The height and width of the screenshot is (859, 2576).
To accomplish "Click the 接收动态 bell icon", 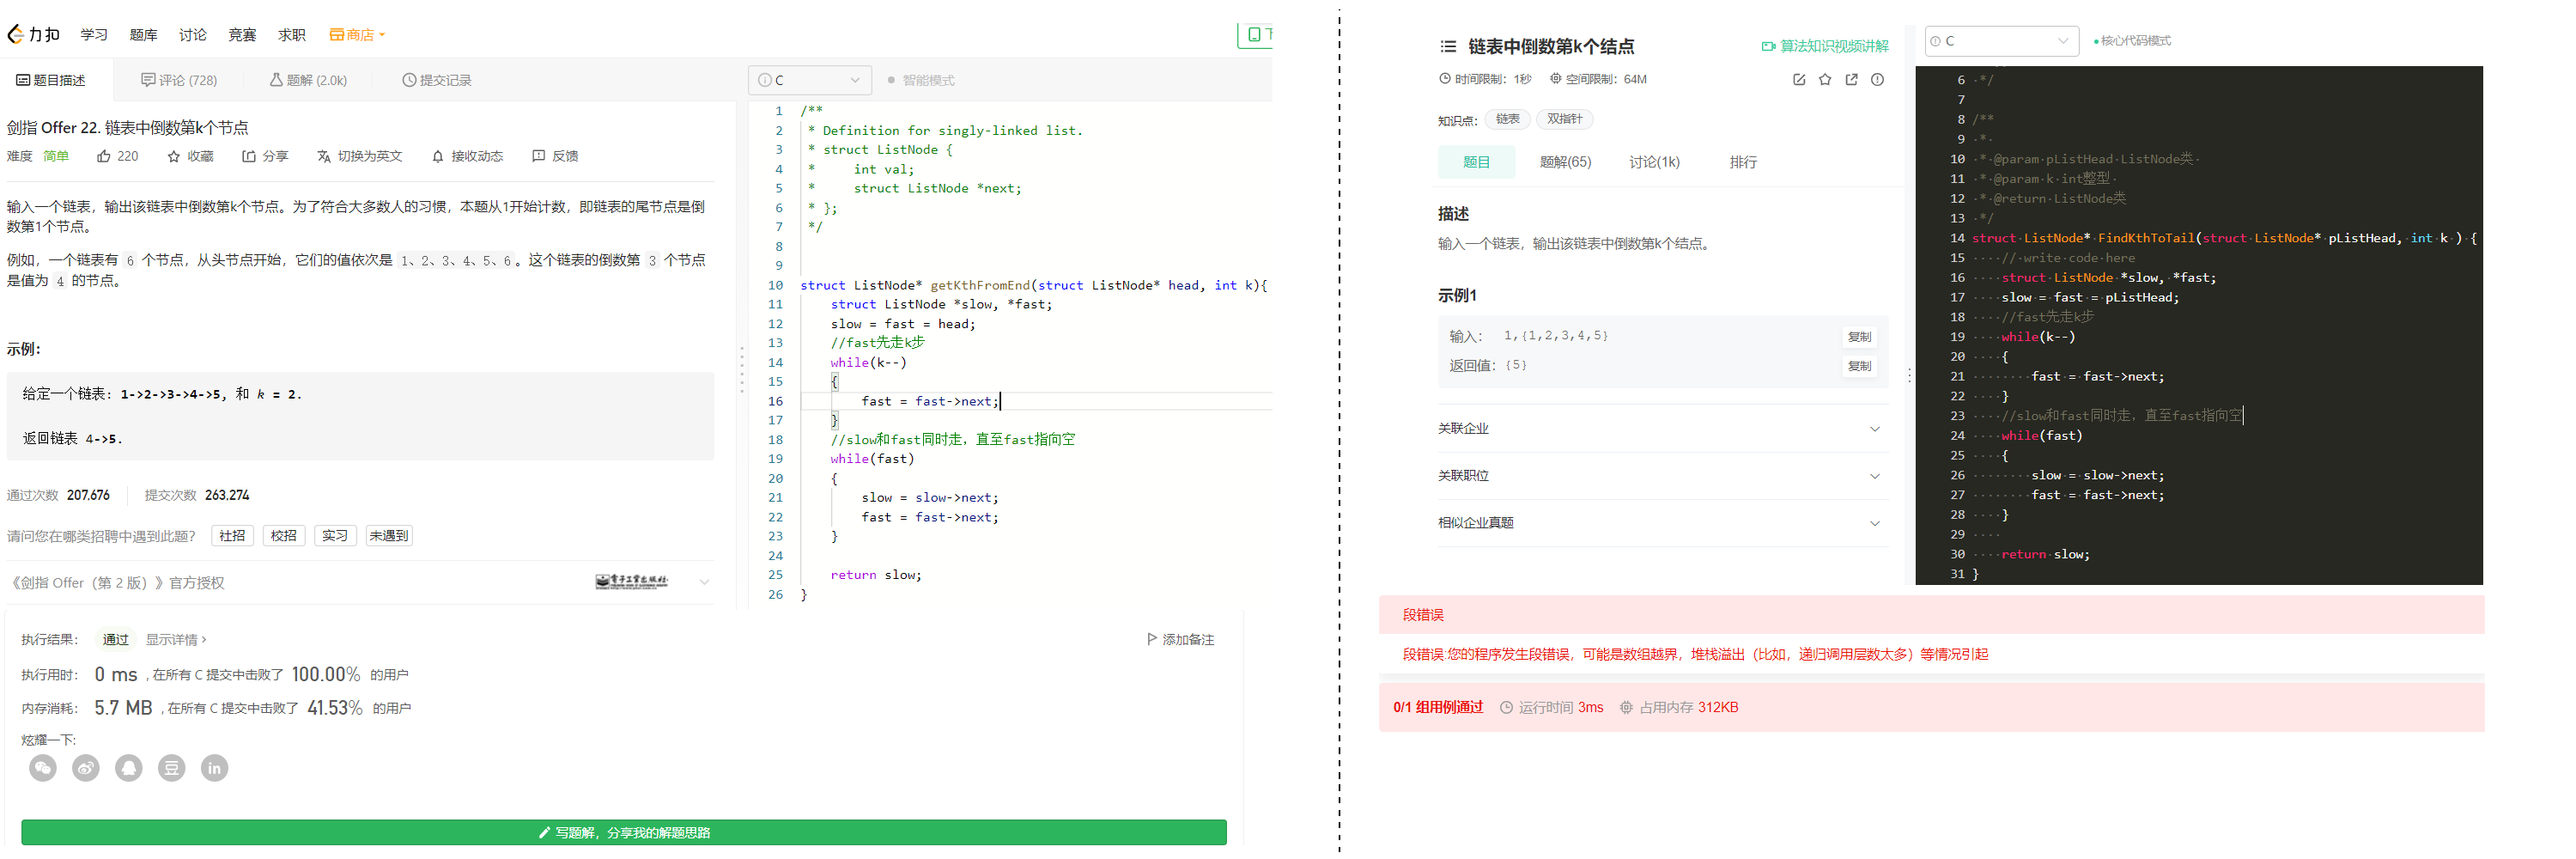I will click(438, 156).
